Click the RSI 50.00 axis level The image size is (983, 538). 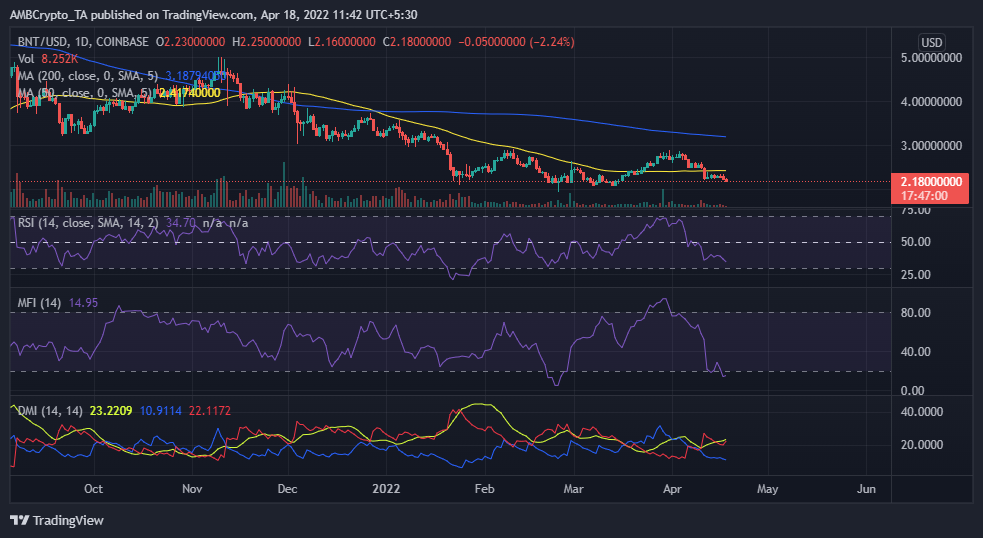(915, 242)
